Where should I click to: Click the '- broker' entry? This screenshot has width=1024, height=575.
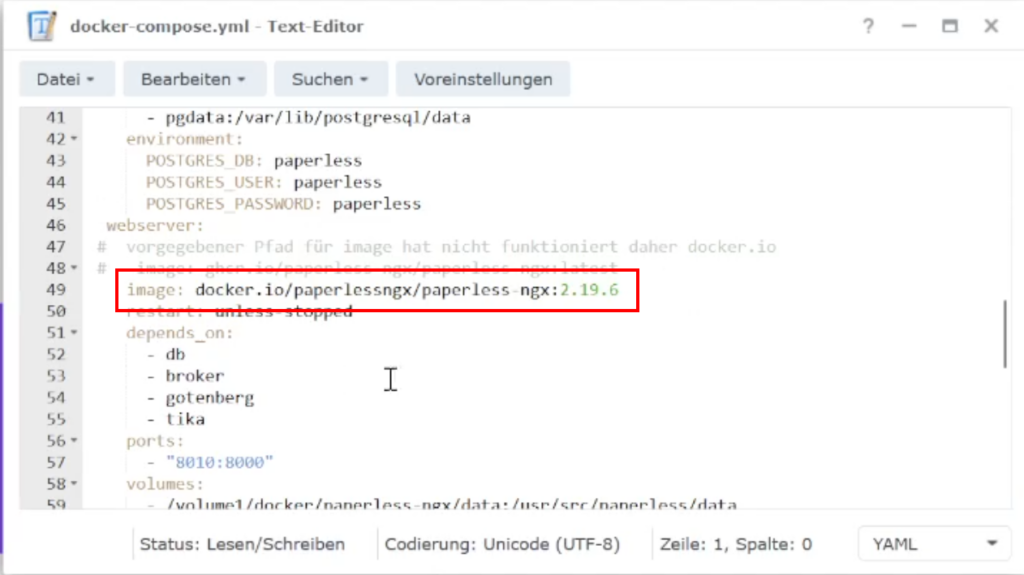[x=185, y=376]
